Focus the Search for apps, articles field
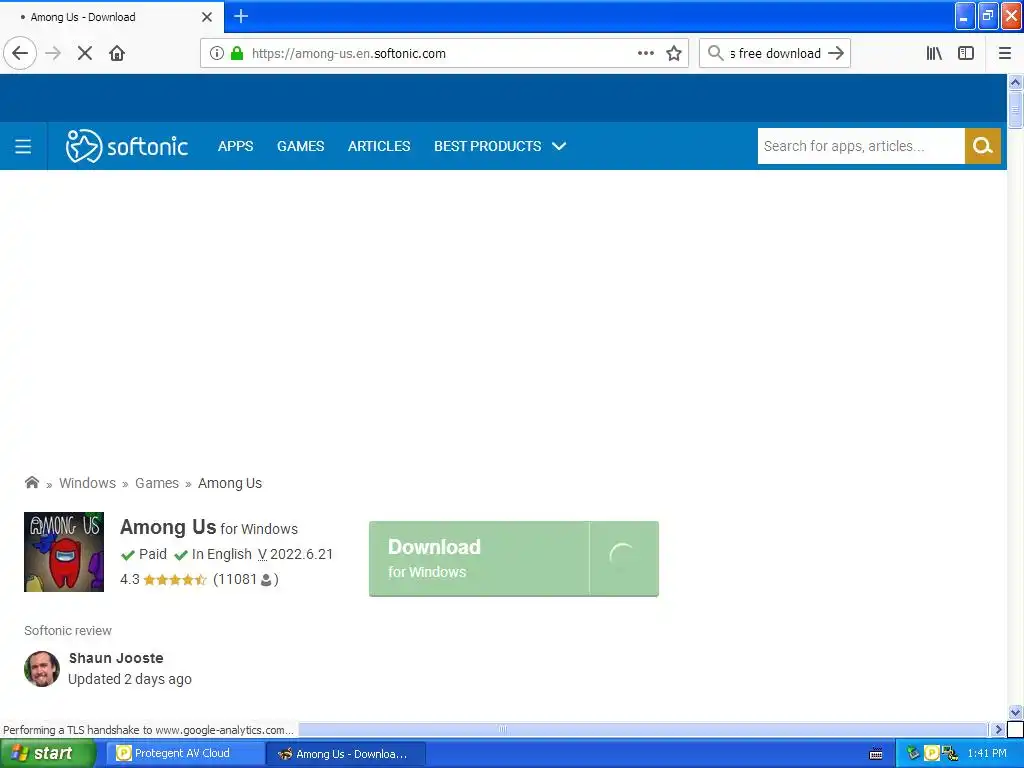The width and height of the screenshot is (1024, 768). 861,146
